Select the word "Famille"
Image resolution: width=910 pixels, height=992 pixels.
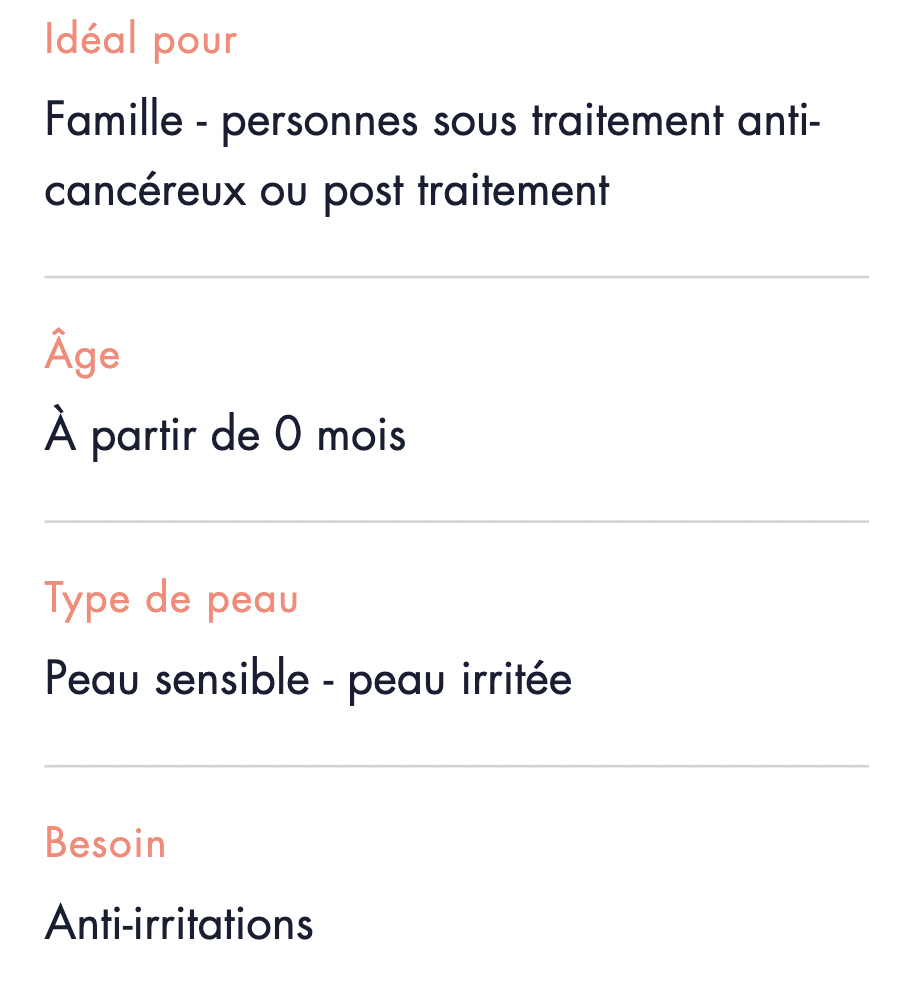click(114, 119)
